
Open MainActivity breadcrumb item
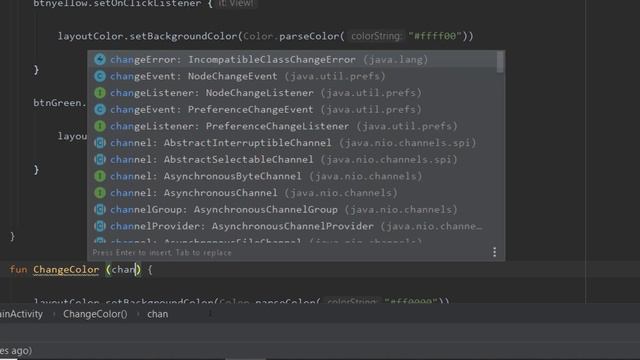click(x=21, y=314)
